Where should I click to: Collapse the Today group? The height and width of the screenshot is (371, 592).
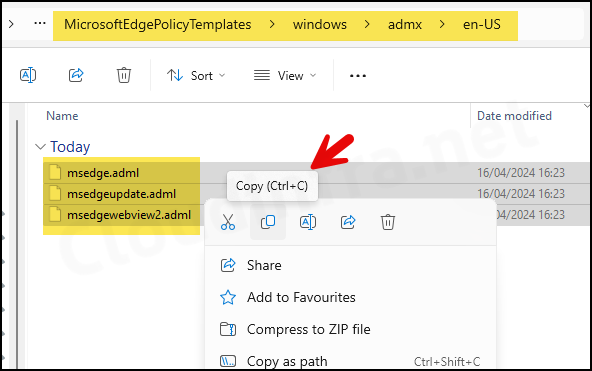pyautogui.click(x=40, y=146)
